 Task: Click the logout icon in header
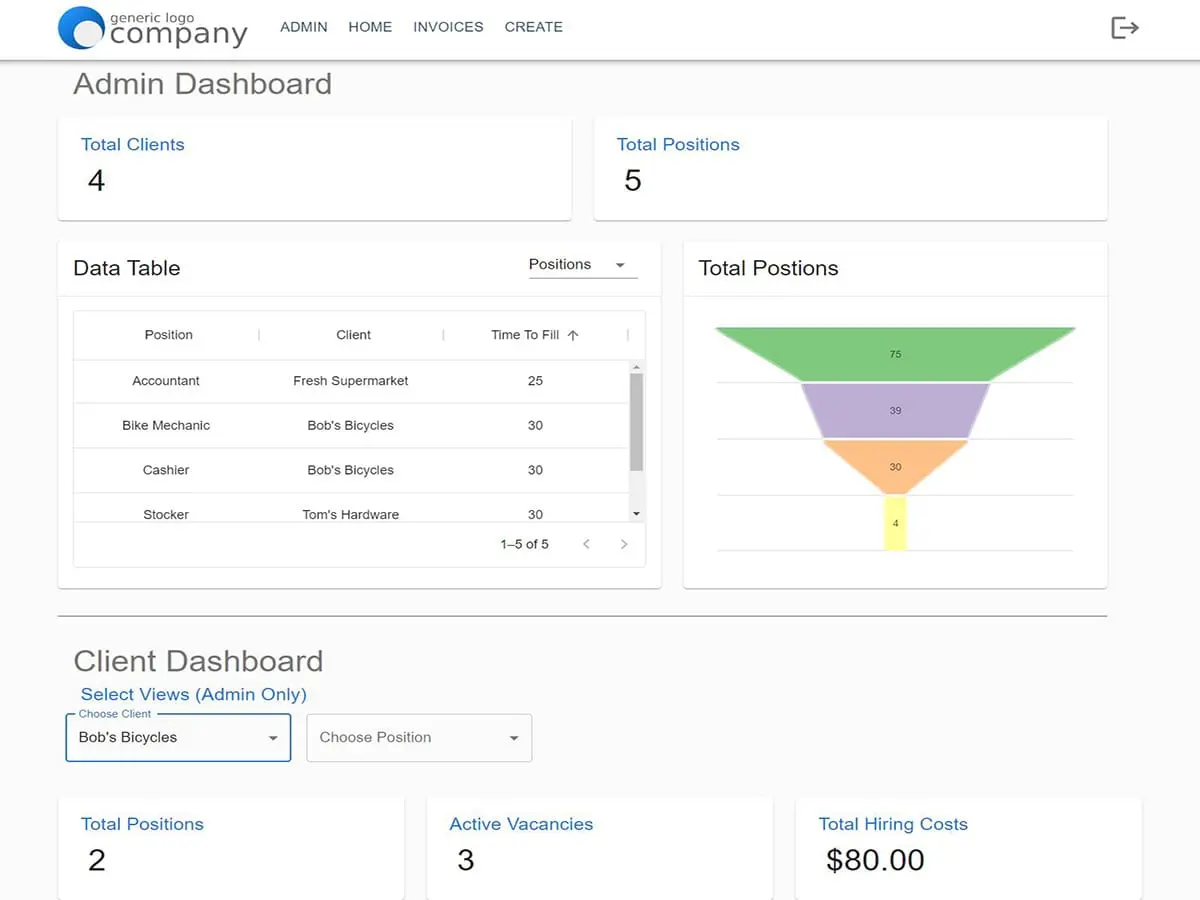coord(1125,28)
